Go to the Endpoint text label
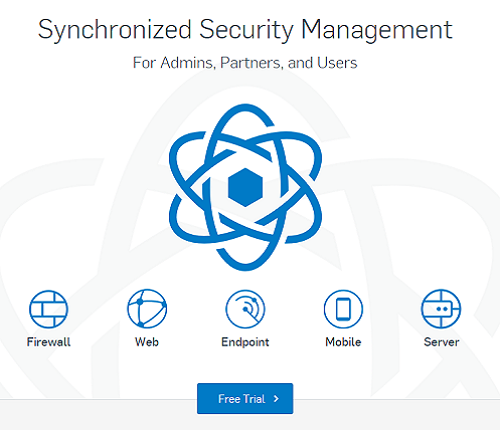This screenshot has width=500, height=430. pos(245,342)
